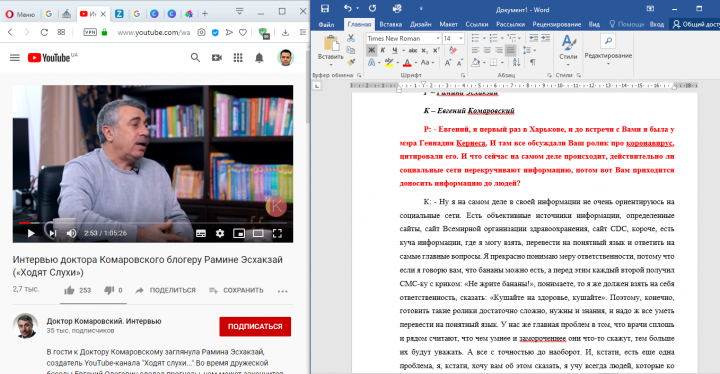Click the Общий доступ share button in Word

(x=696, y=24)
